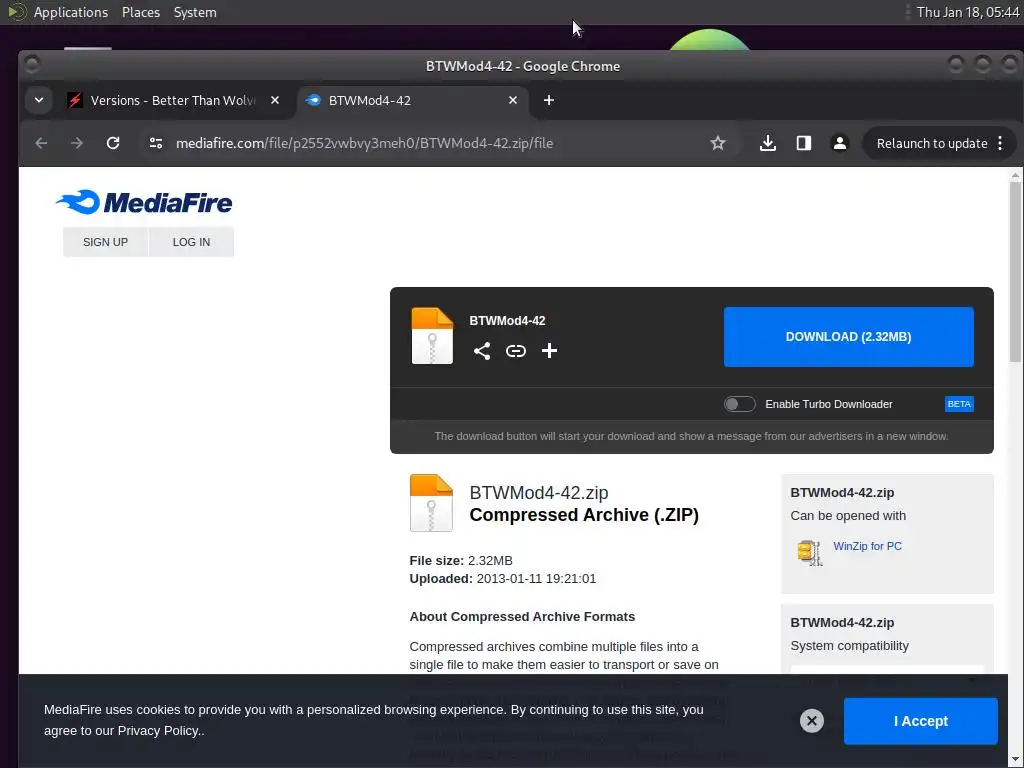Click the plus icon to add file
The image size is (1024, 768).
click(x=549, y=351)
